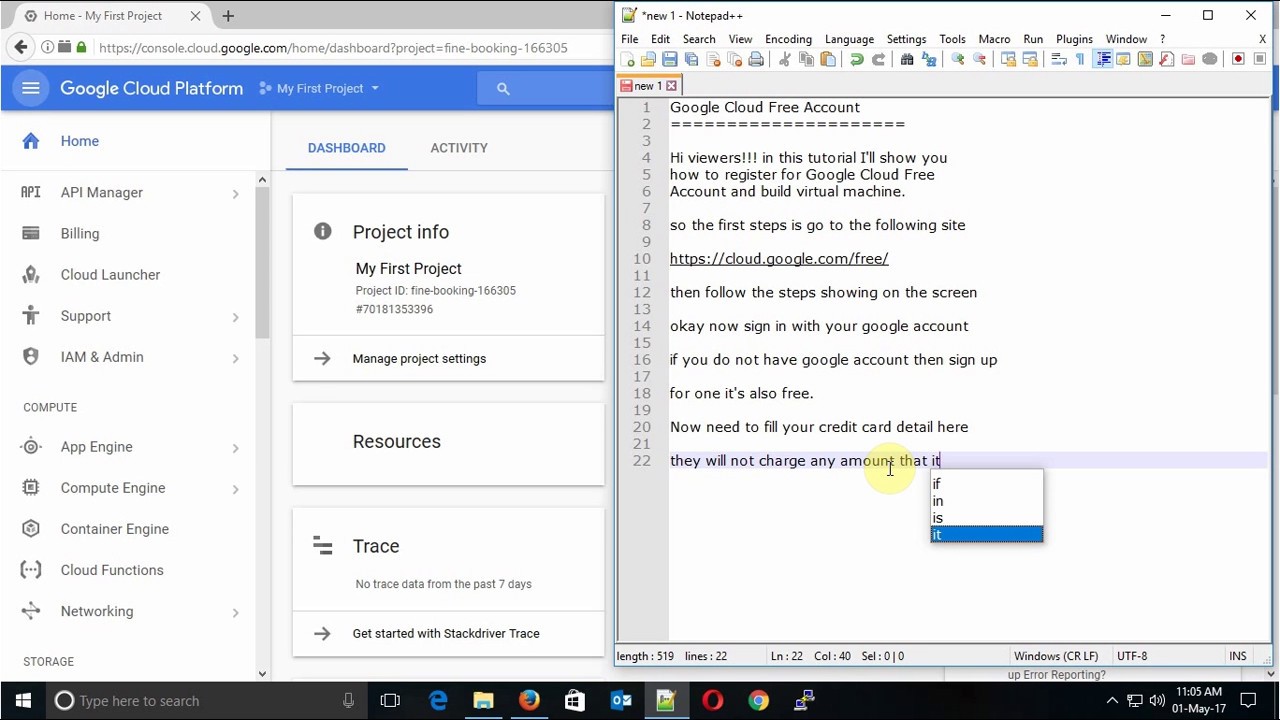Expand the Networking submenu arrow
Screen dimensions: 1280x720
click(236, 612)
